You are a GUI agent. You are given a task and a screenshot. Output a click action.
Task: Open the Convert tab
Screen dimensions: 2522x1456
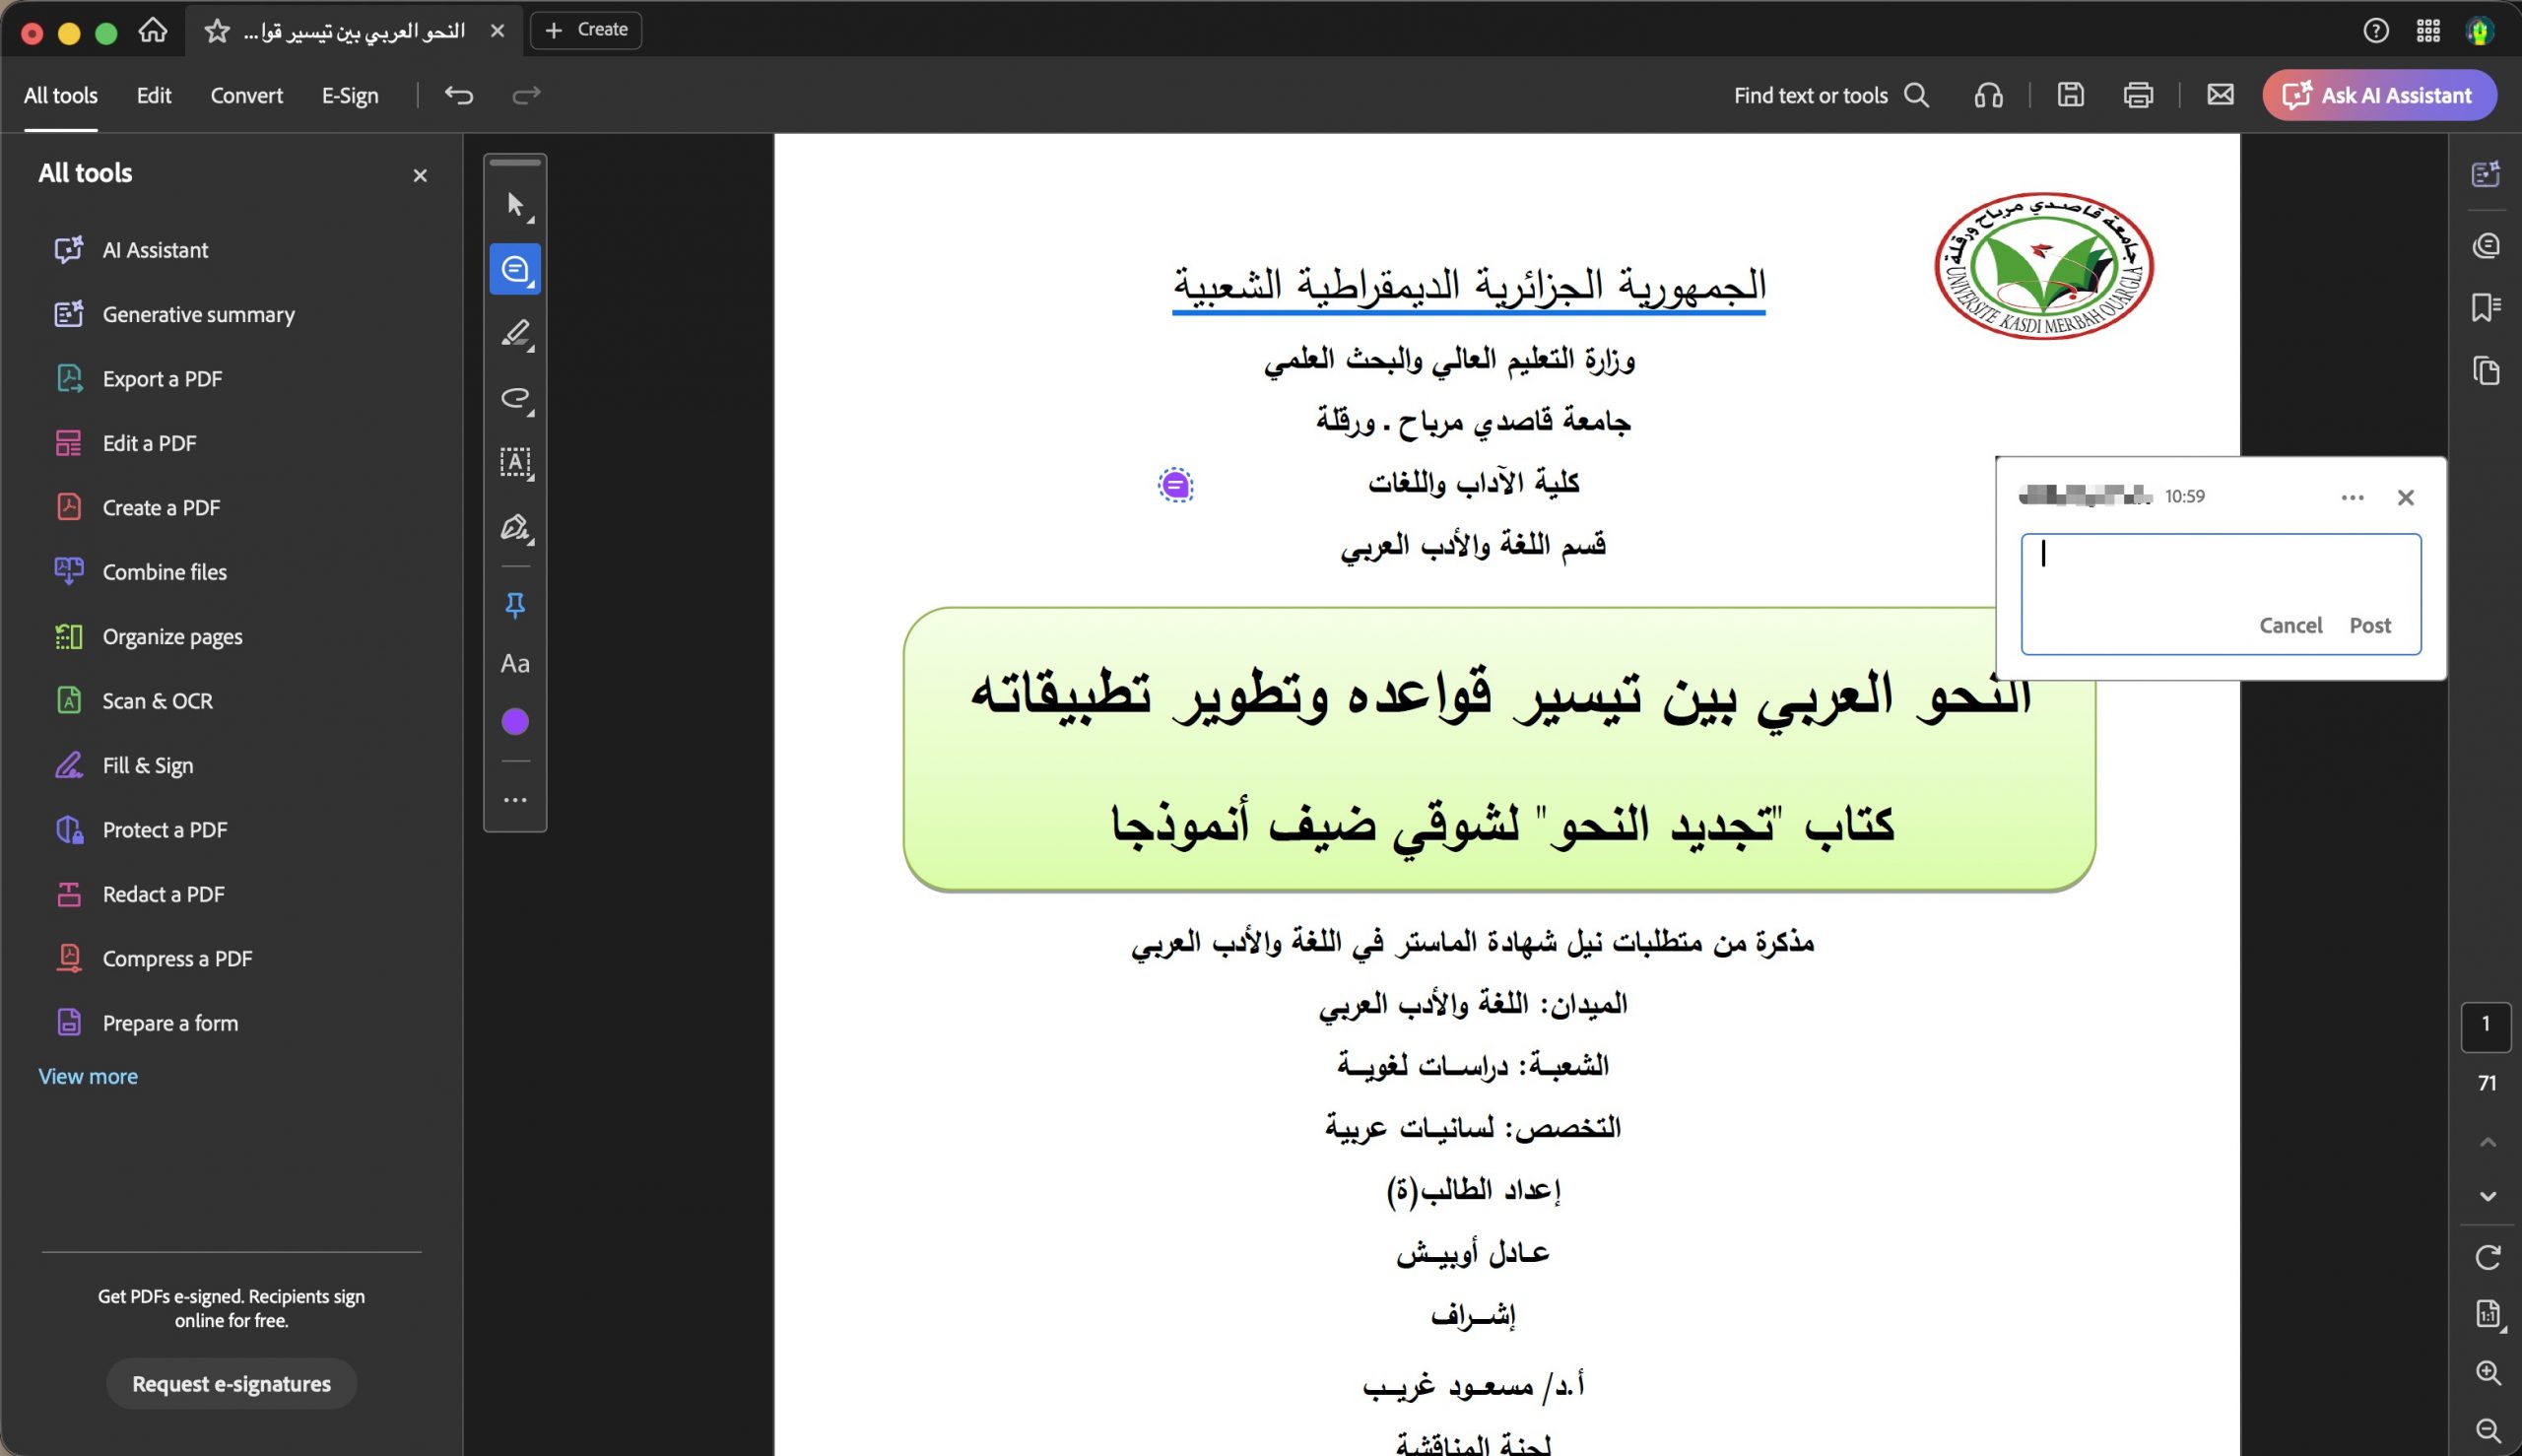click(246, 95)
